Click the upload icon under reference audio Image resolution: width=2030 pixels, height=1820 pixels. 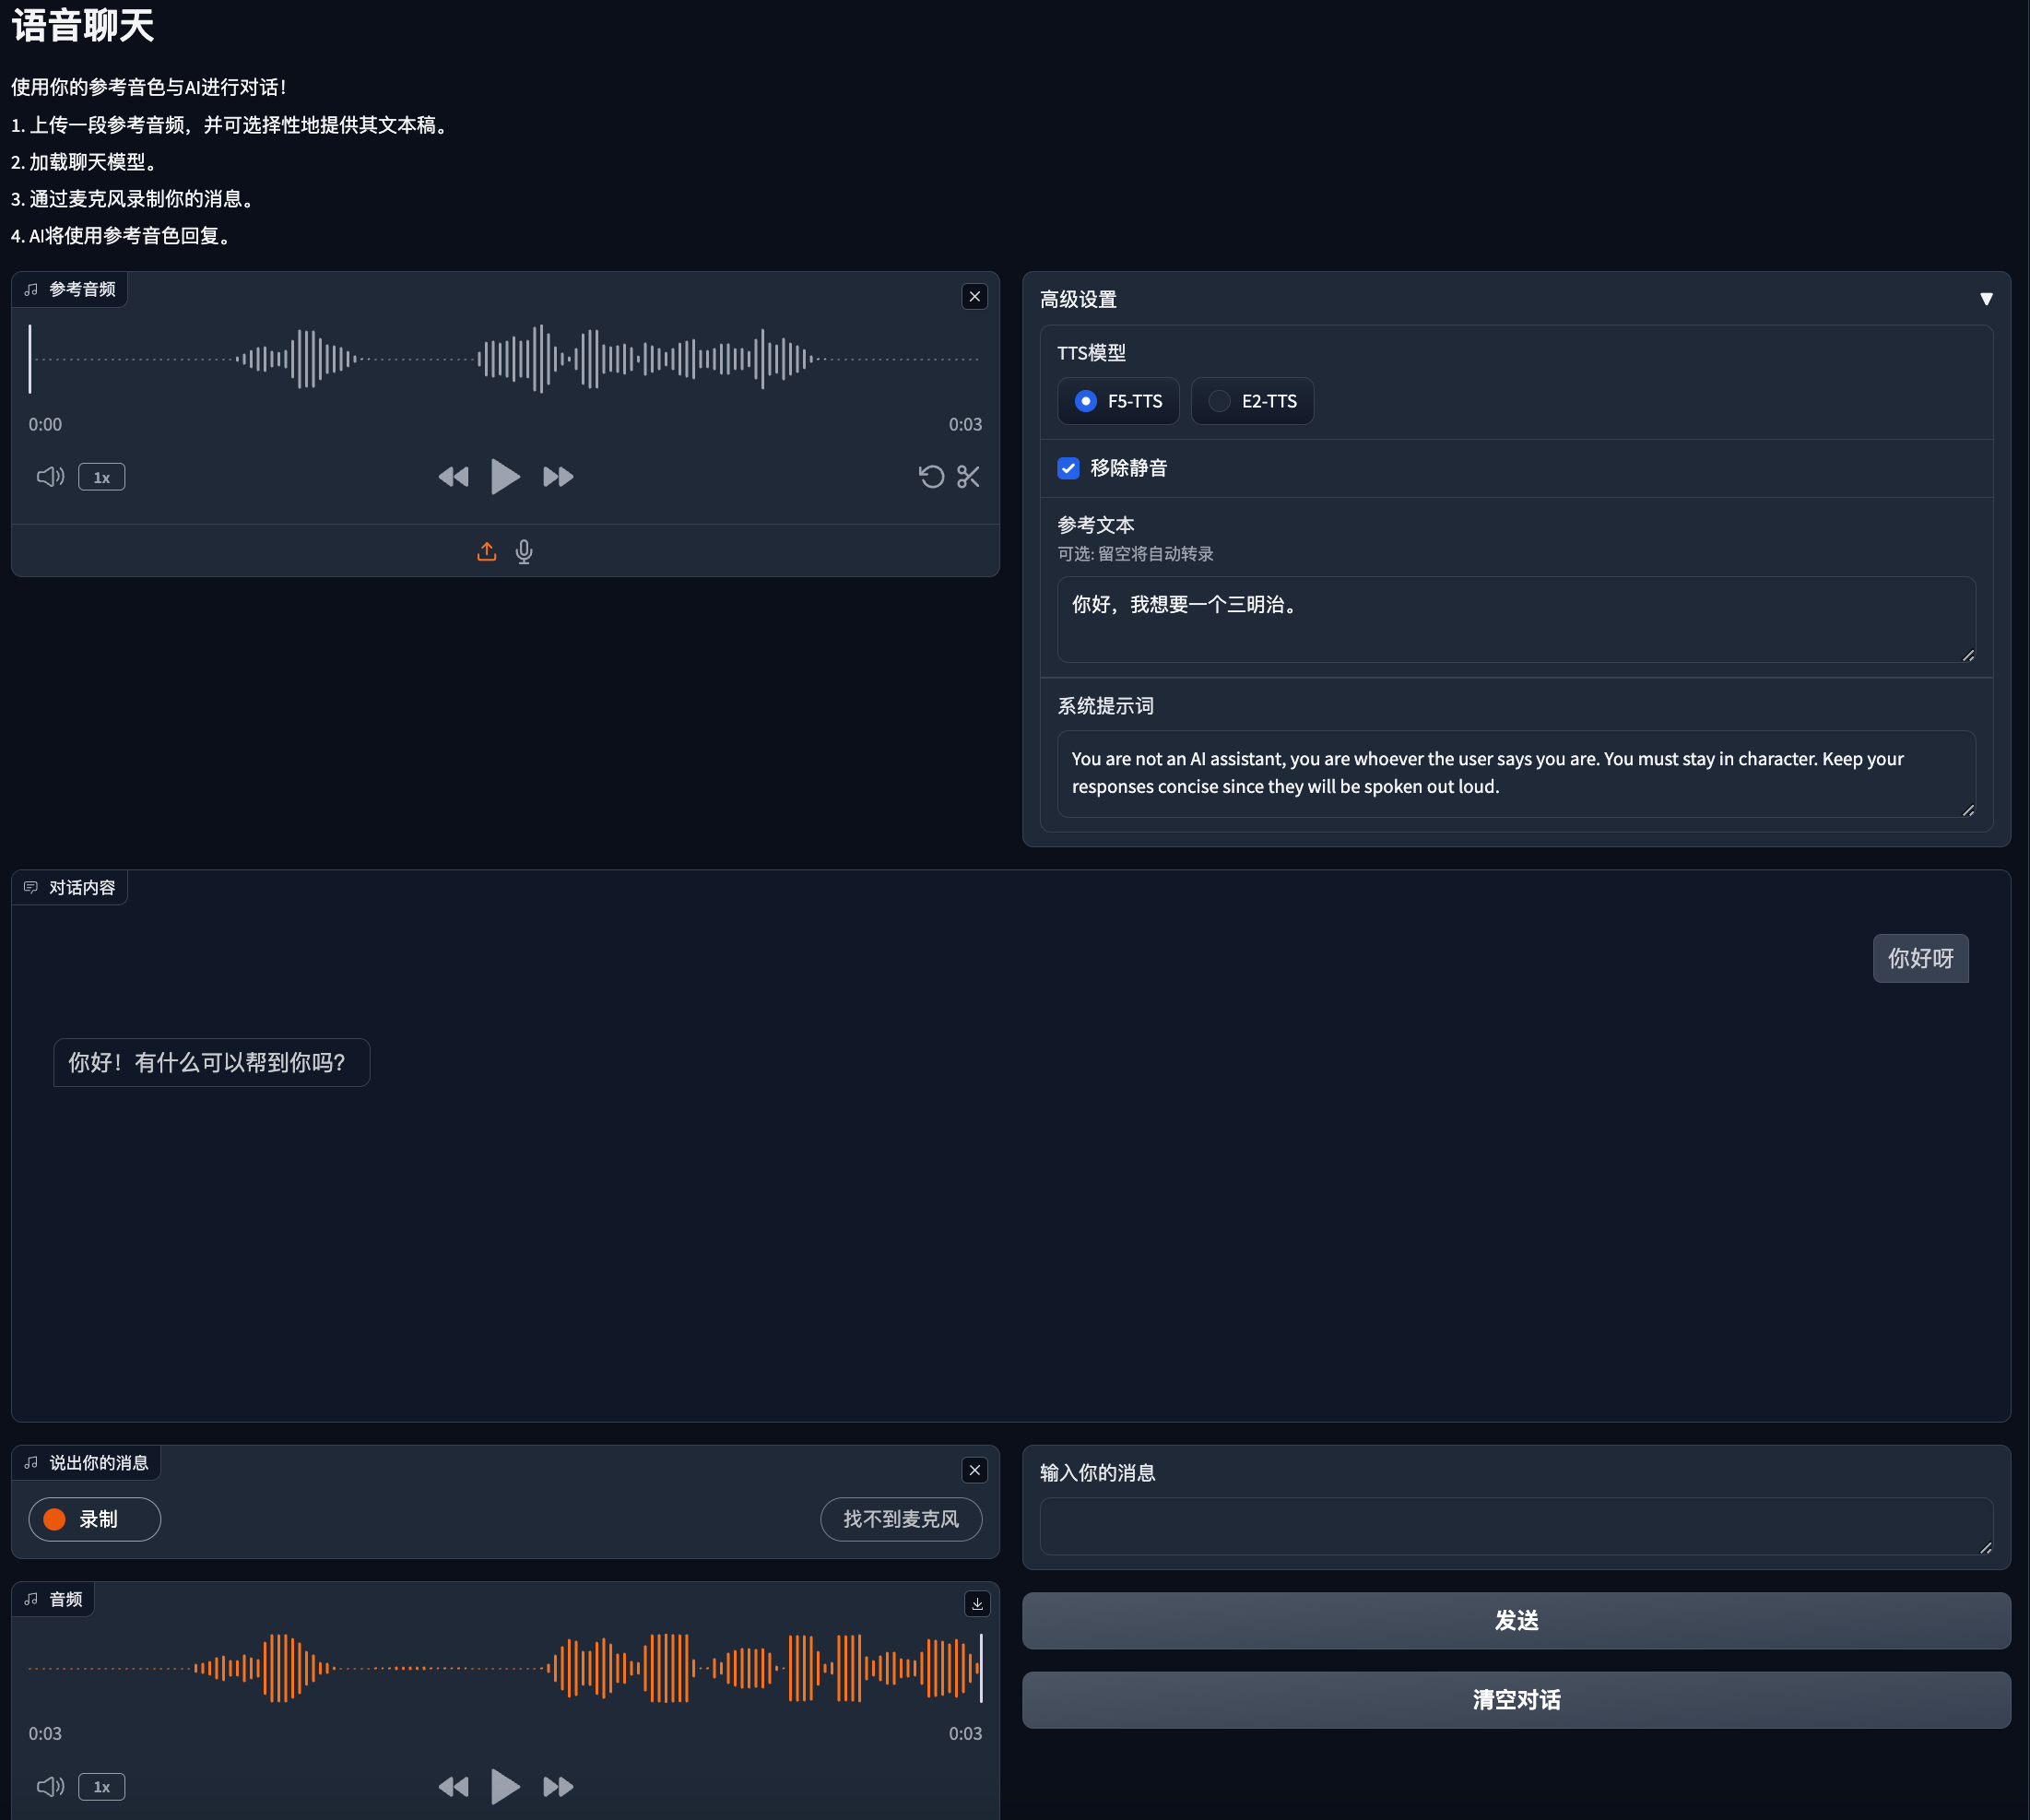(x=486, y=551)
